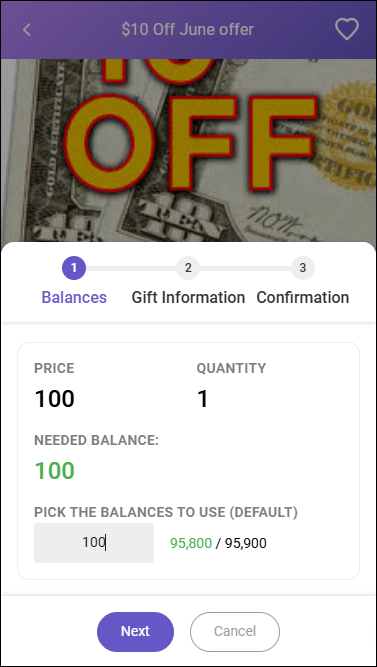Click the 95,900 total balance value
The height and width of the screenshot is (667, 377).
tap(246, 543)
